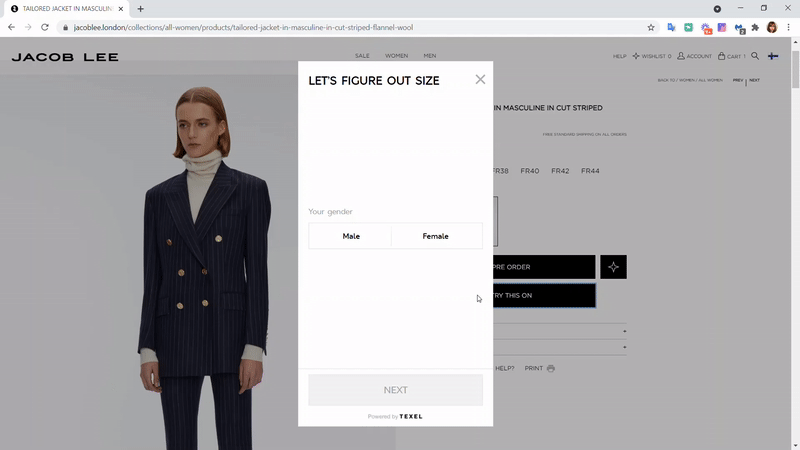Screen dimensions: 800x450
Task: Select Female as your gender
Action: coord(436,236)
